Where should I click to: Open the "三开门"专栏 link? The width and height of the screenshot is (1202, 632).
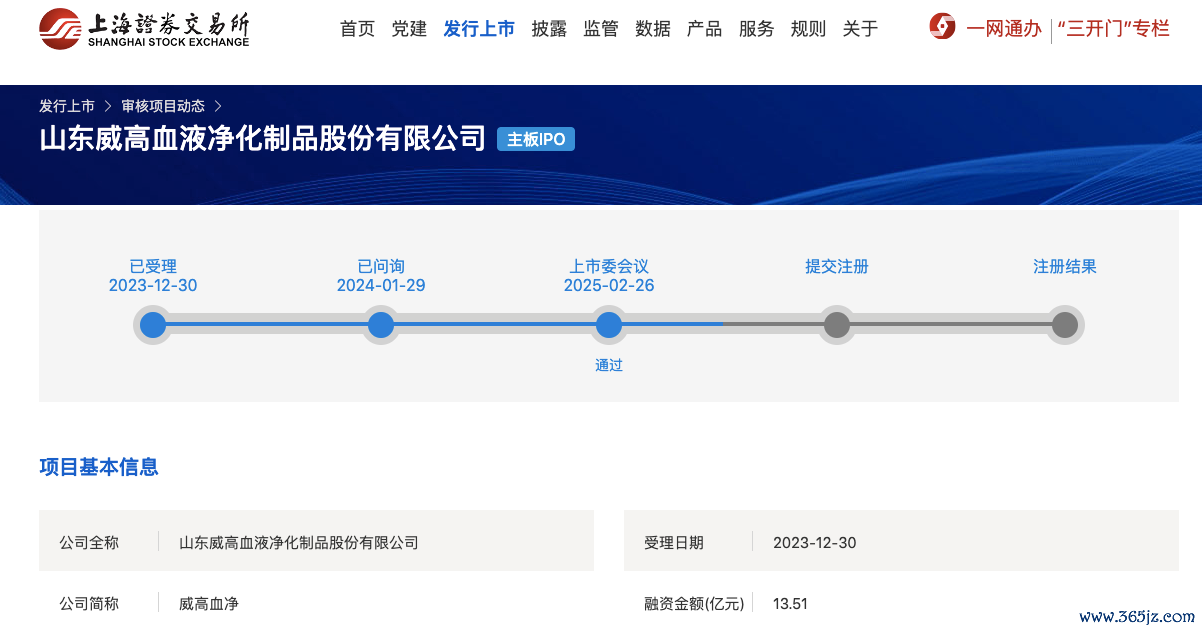(x=1113, y=29)
